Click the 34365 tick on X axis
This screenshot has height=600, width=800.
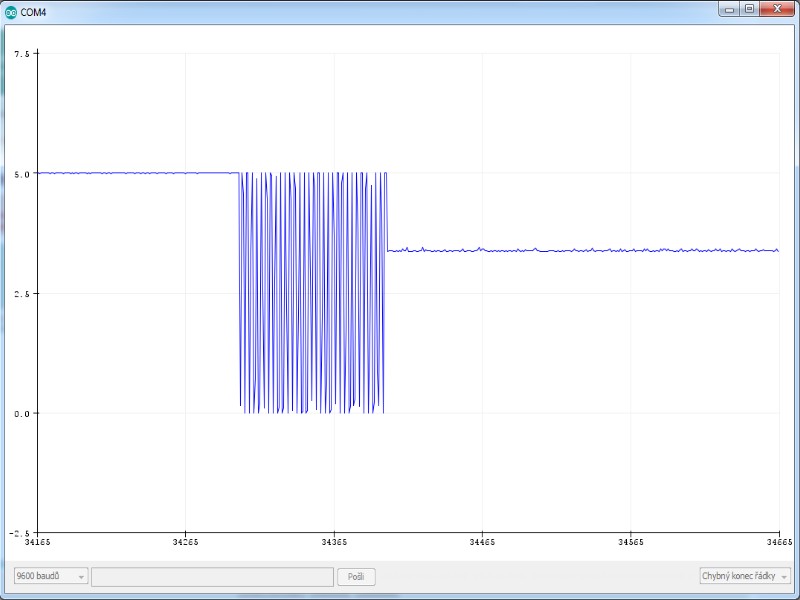pyautogui.click(x=333, y=541)
